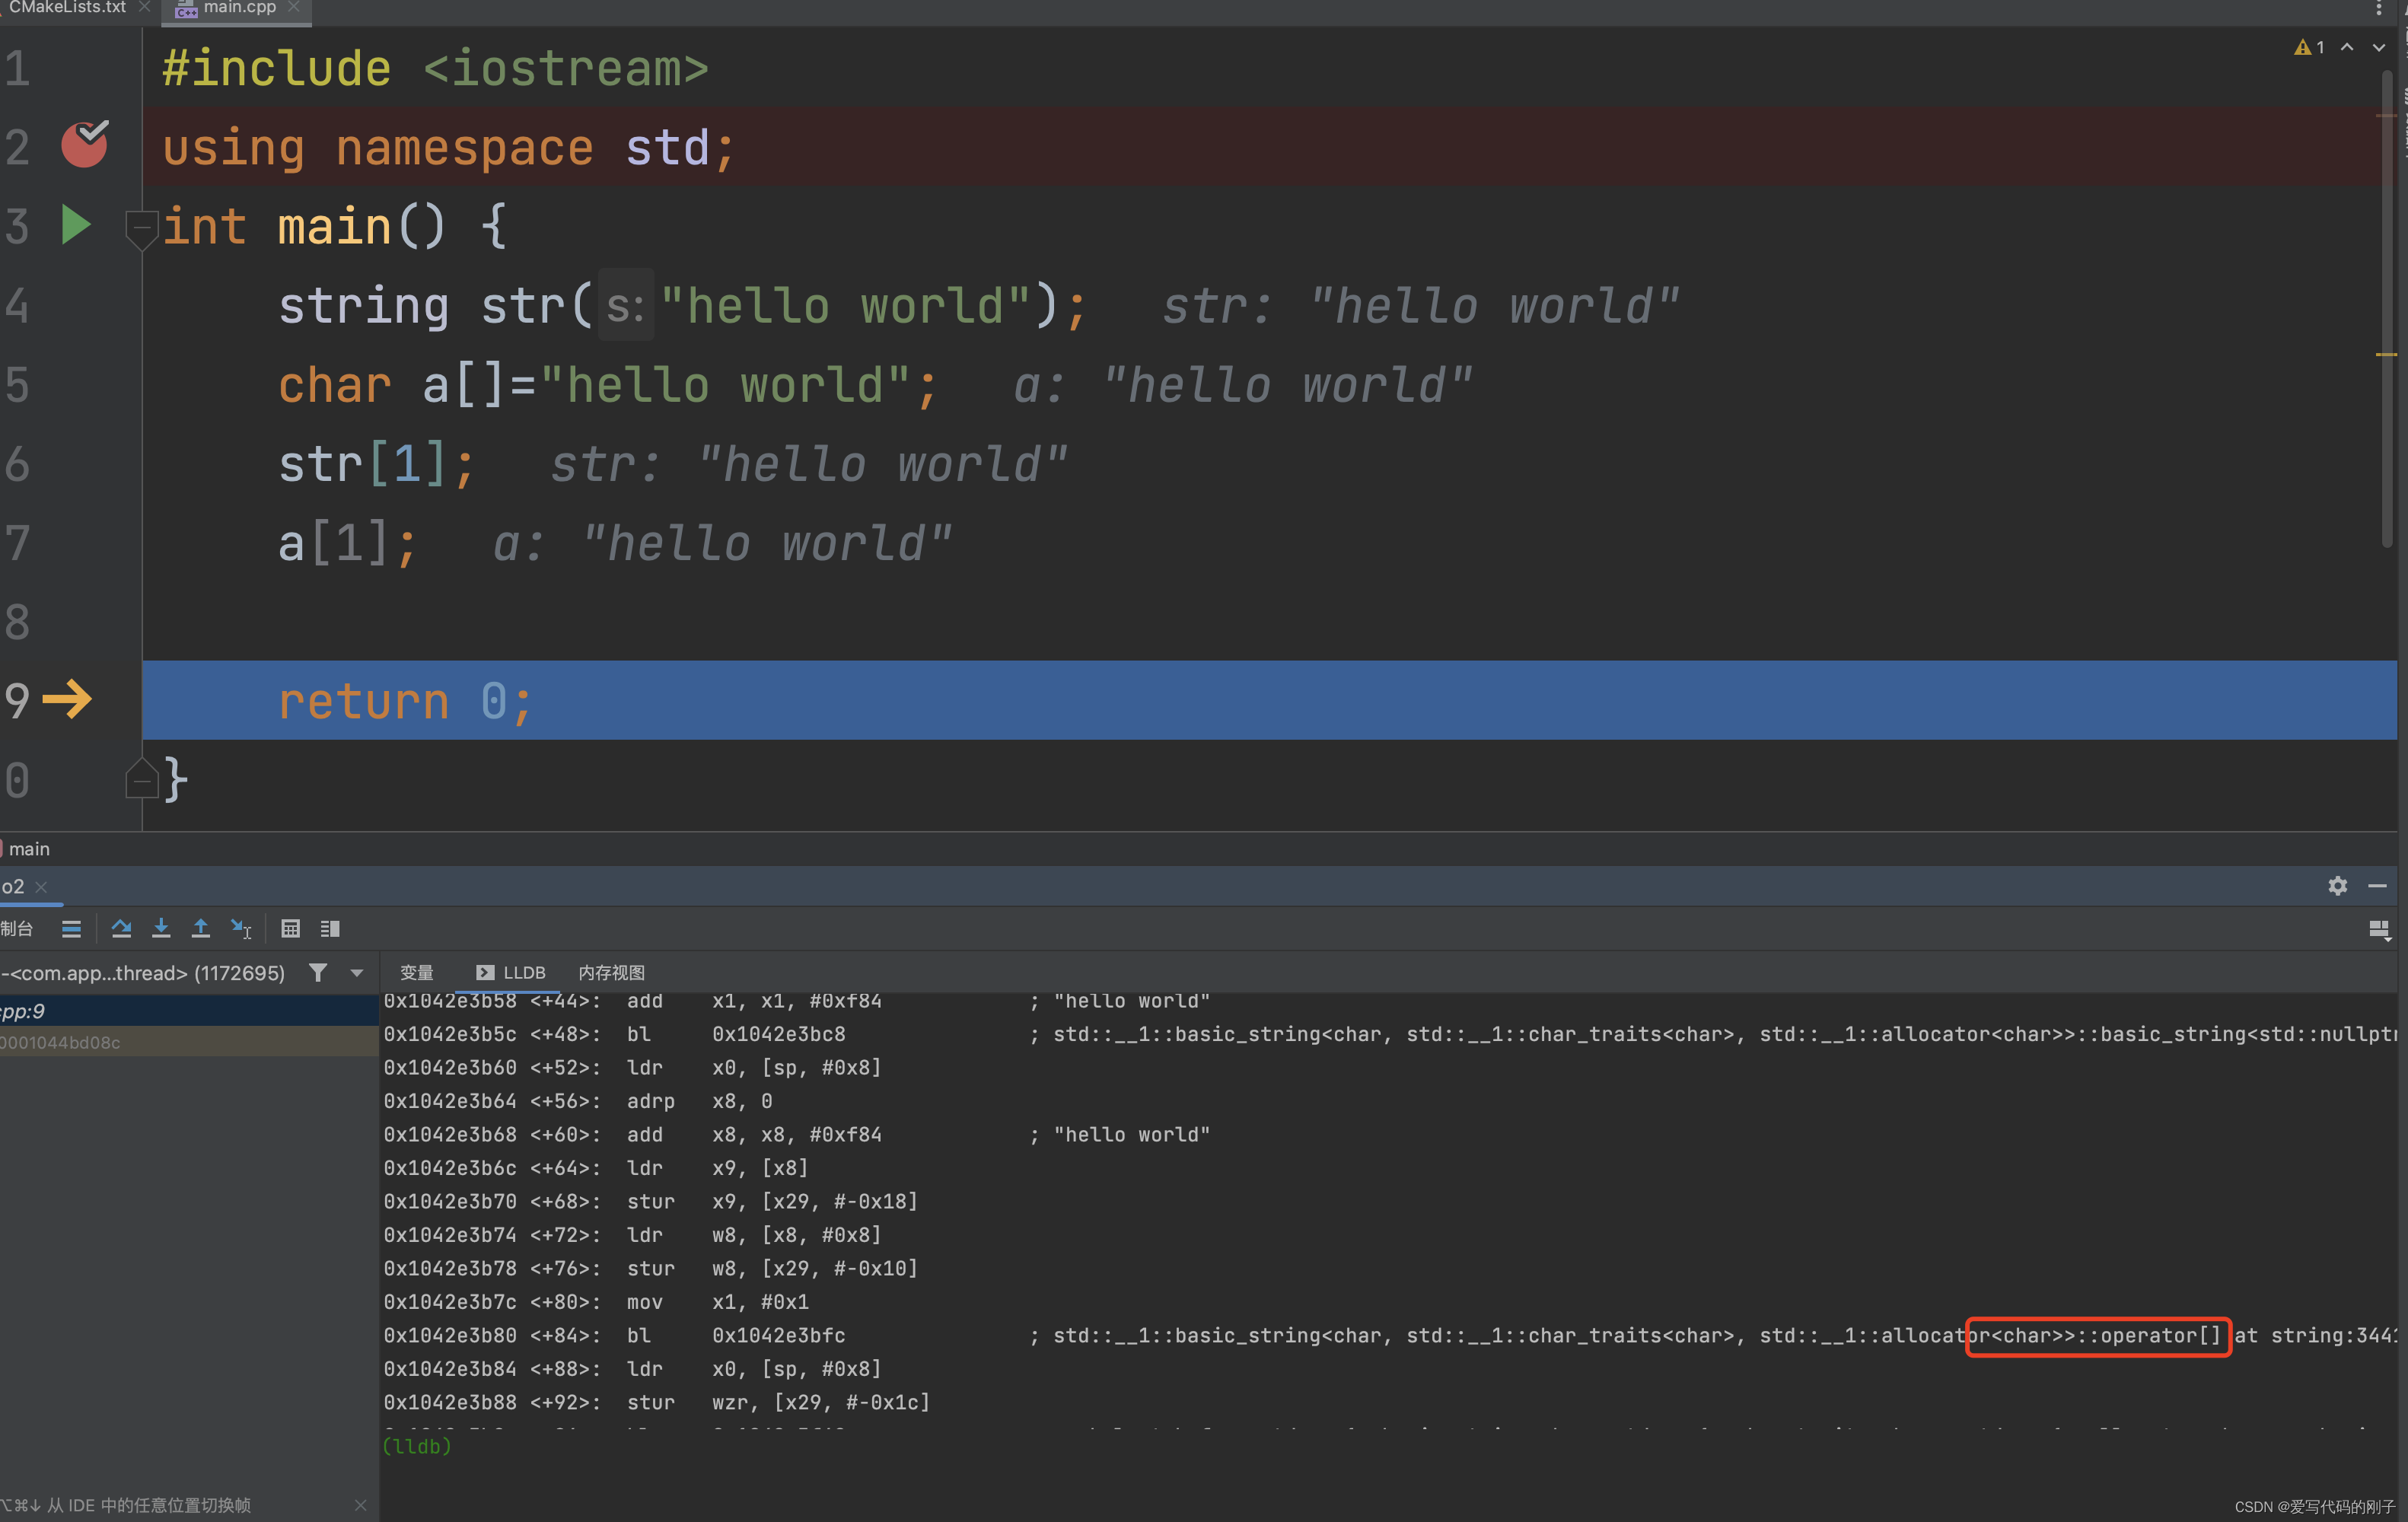2408x1522 pixels.
Task: Open the editor tabs more-options menu
Action: pyautogui.click(x=2379, y=9)
